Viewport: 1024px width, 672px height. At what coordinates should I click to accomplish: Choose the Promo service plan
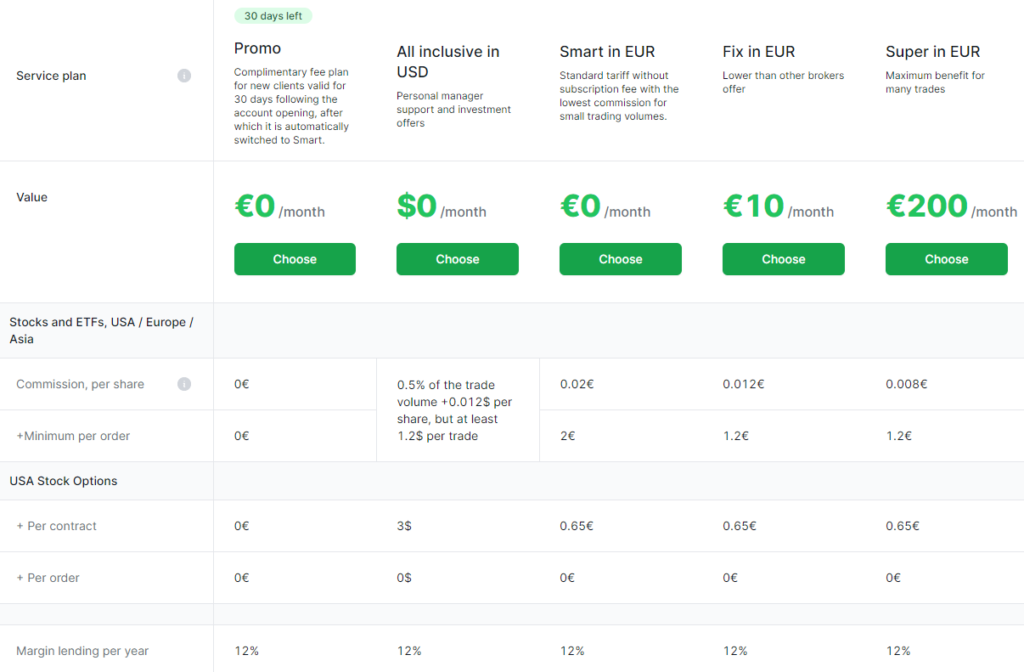[x=294, y=258]
